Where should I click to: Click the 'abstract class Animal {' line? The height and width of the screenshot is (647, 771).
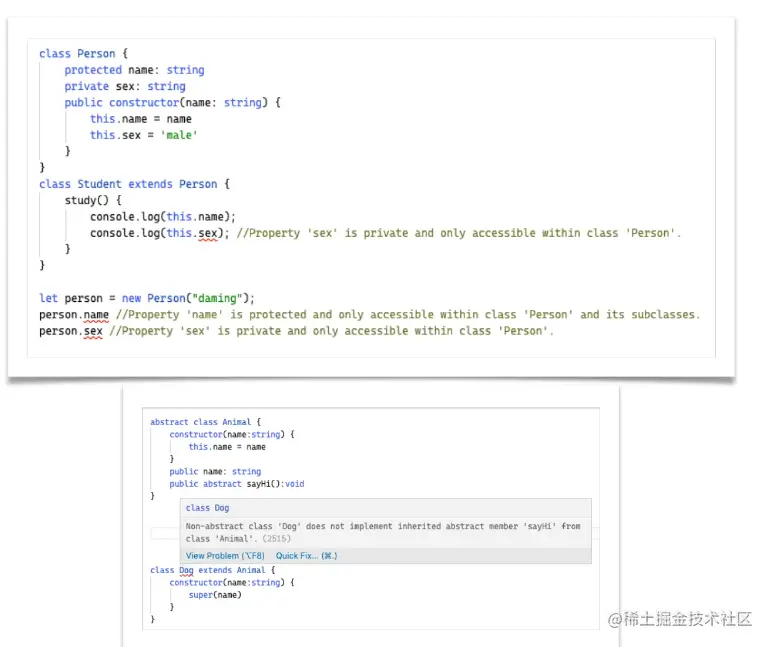206,422
